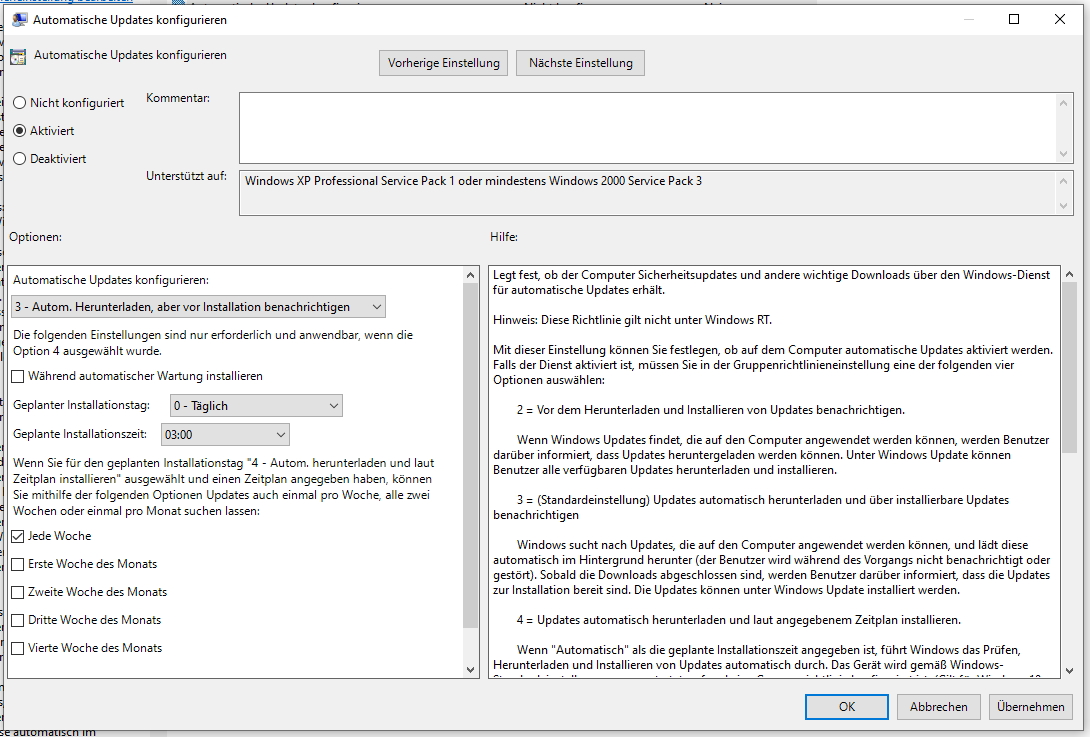Click the help panel scroll down arrow
Screen dimensions: 1090x737
1069,671
